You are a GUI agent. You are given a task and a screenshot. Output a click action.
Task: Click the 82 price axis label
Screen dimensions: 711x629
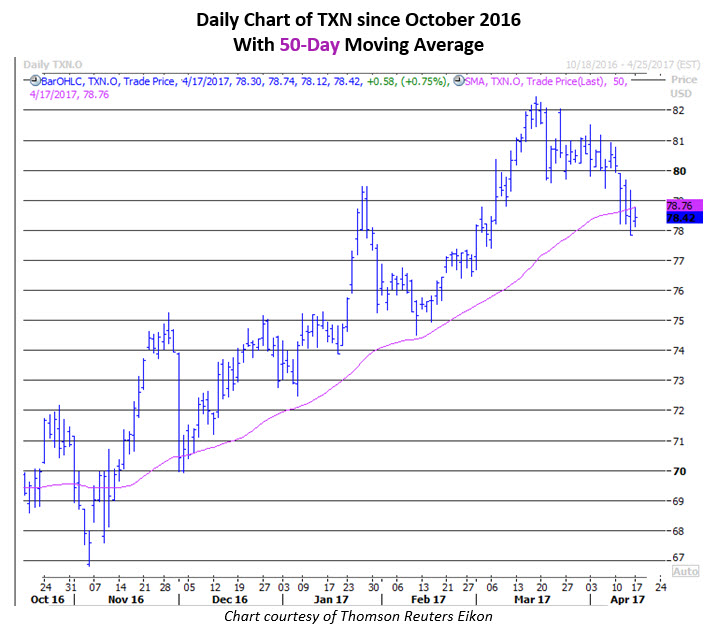click(x=678, y=110)
